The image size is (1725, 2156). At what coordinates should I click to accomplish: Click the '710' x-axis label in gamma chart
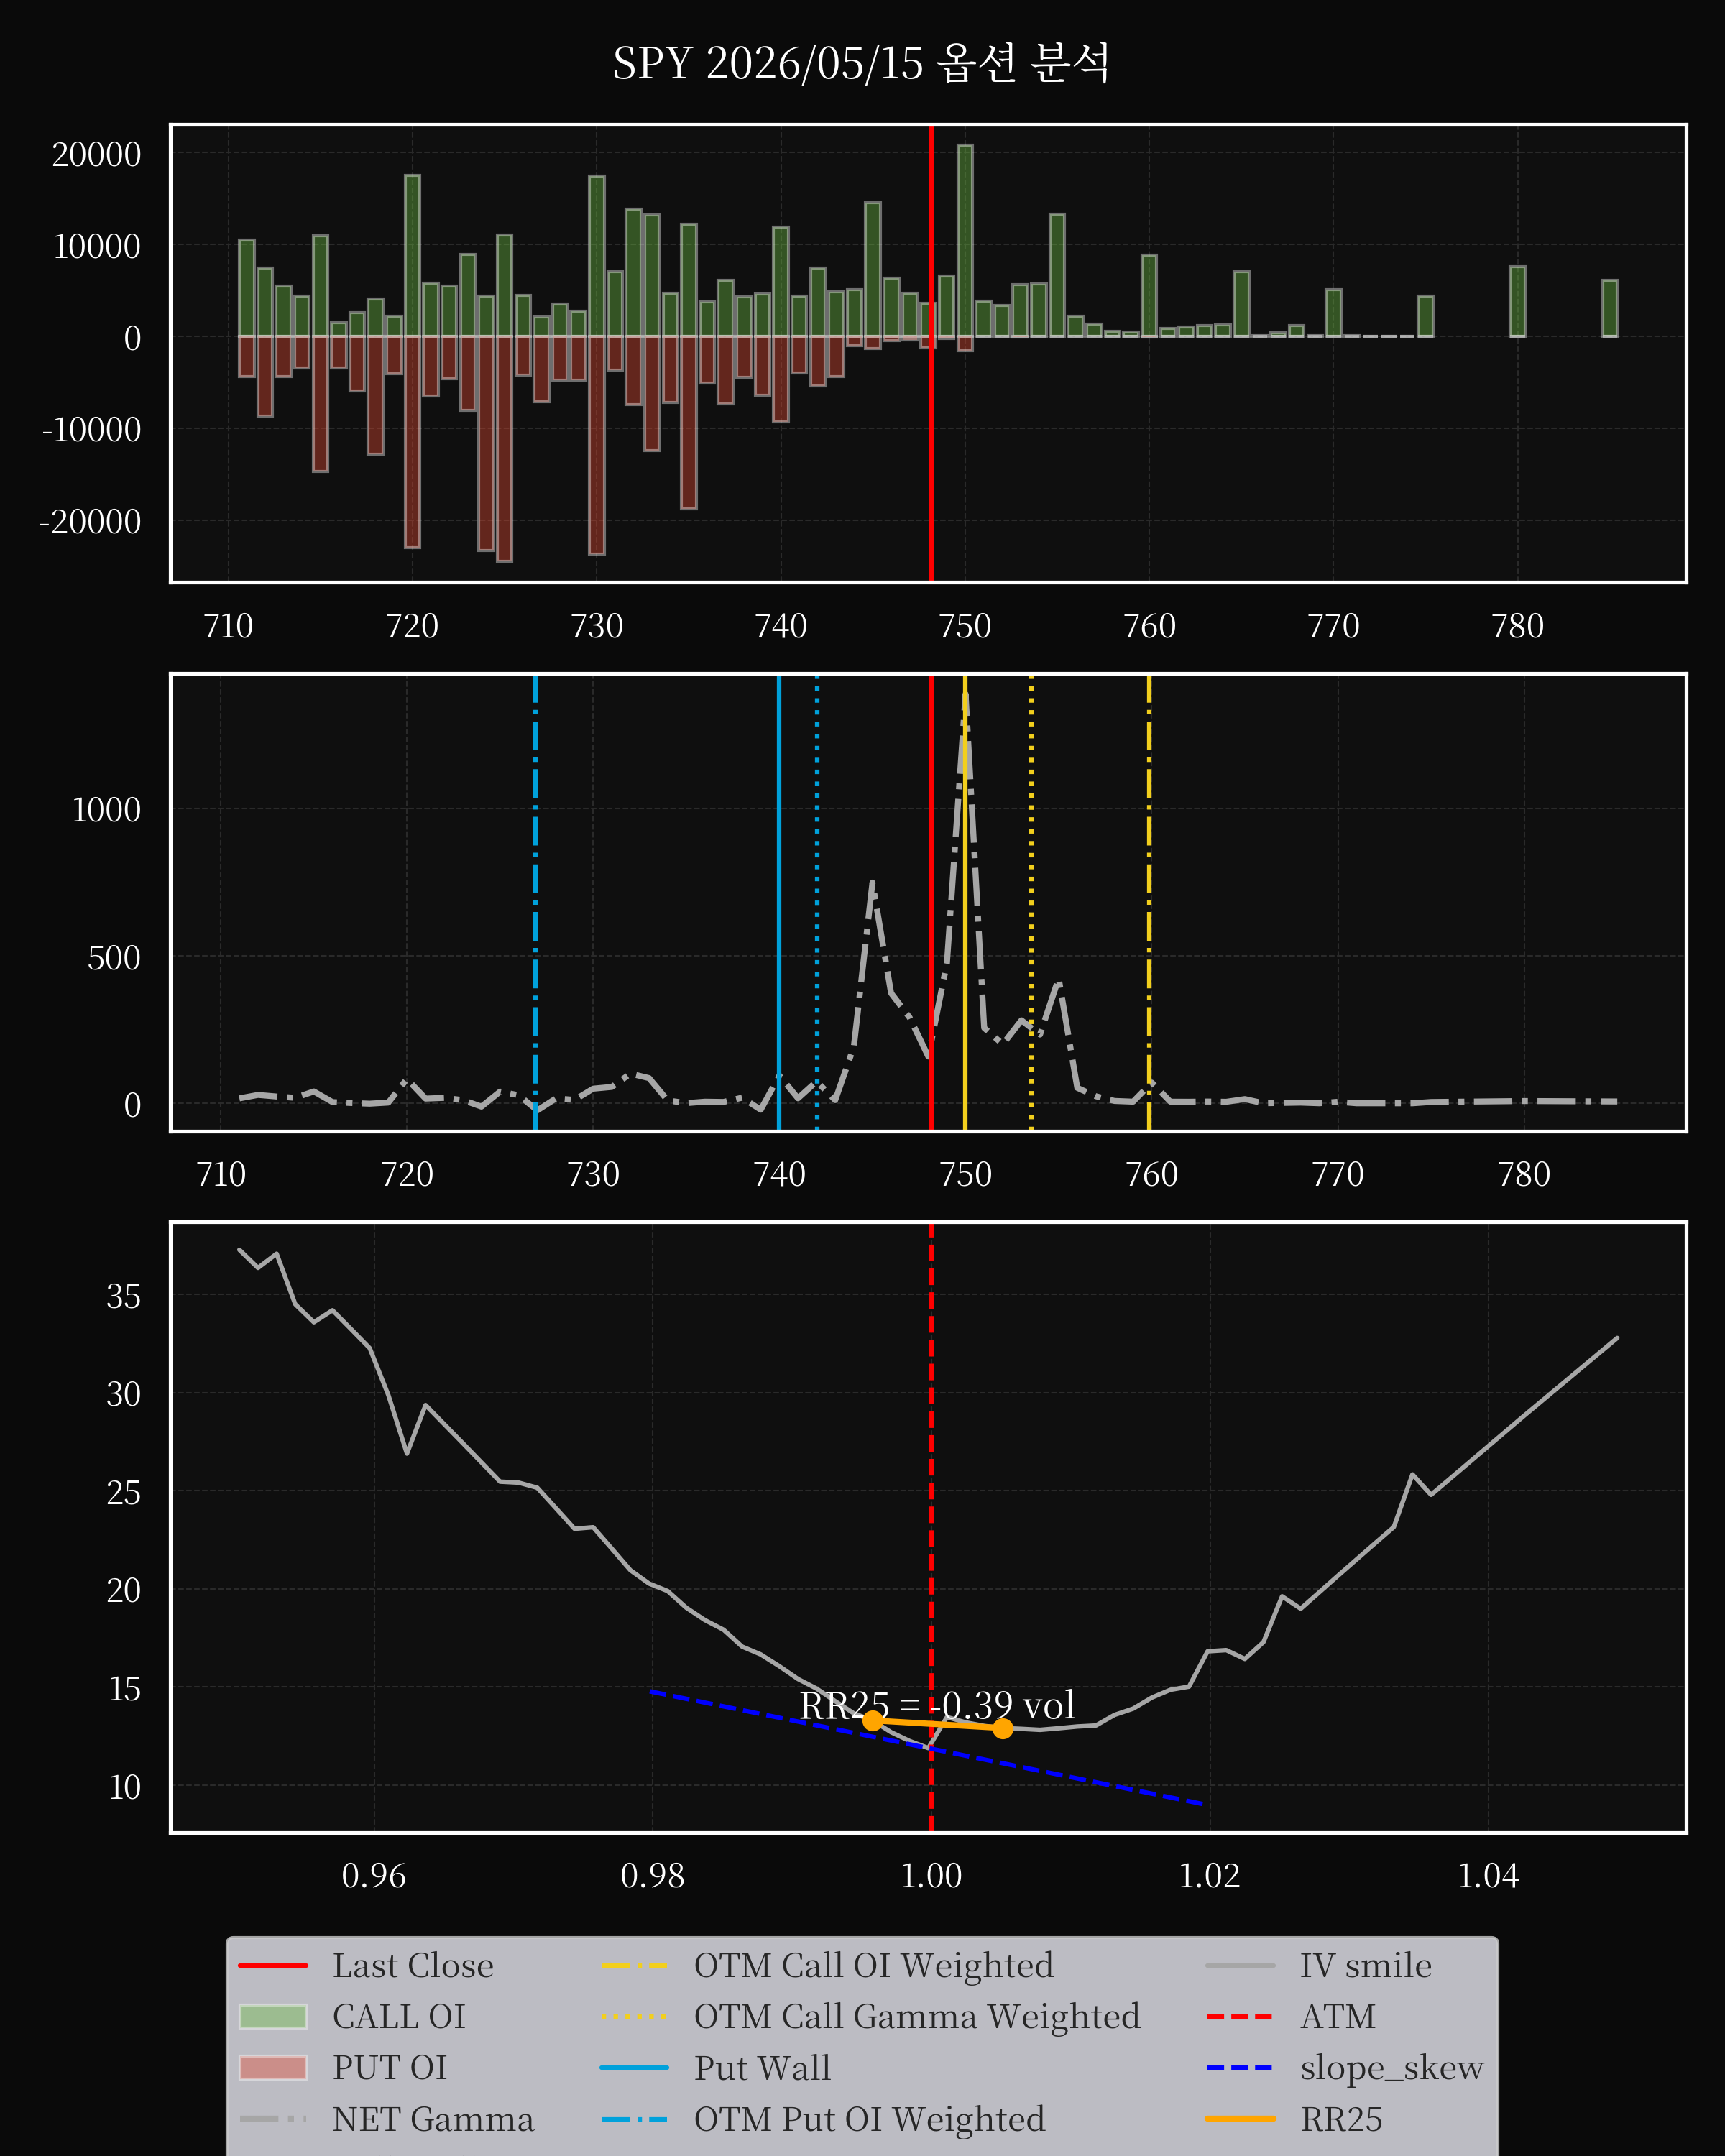click(x=221, y=1174)
